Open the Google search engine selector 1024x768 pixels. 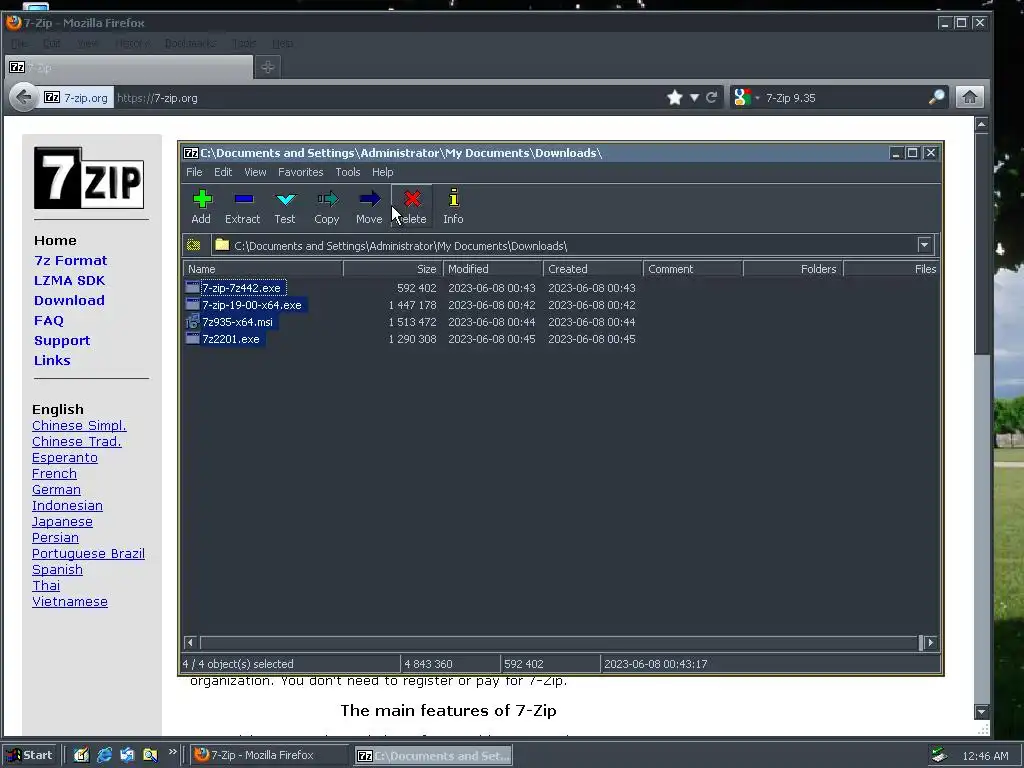[x=746, y=98]
